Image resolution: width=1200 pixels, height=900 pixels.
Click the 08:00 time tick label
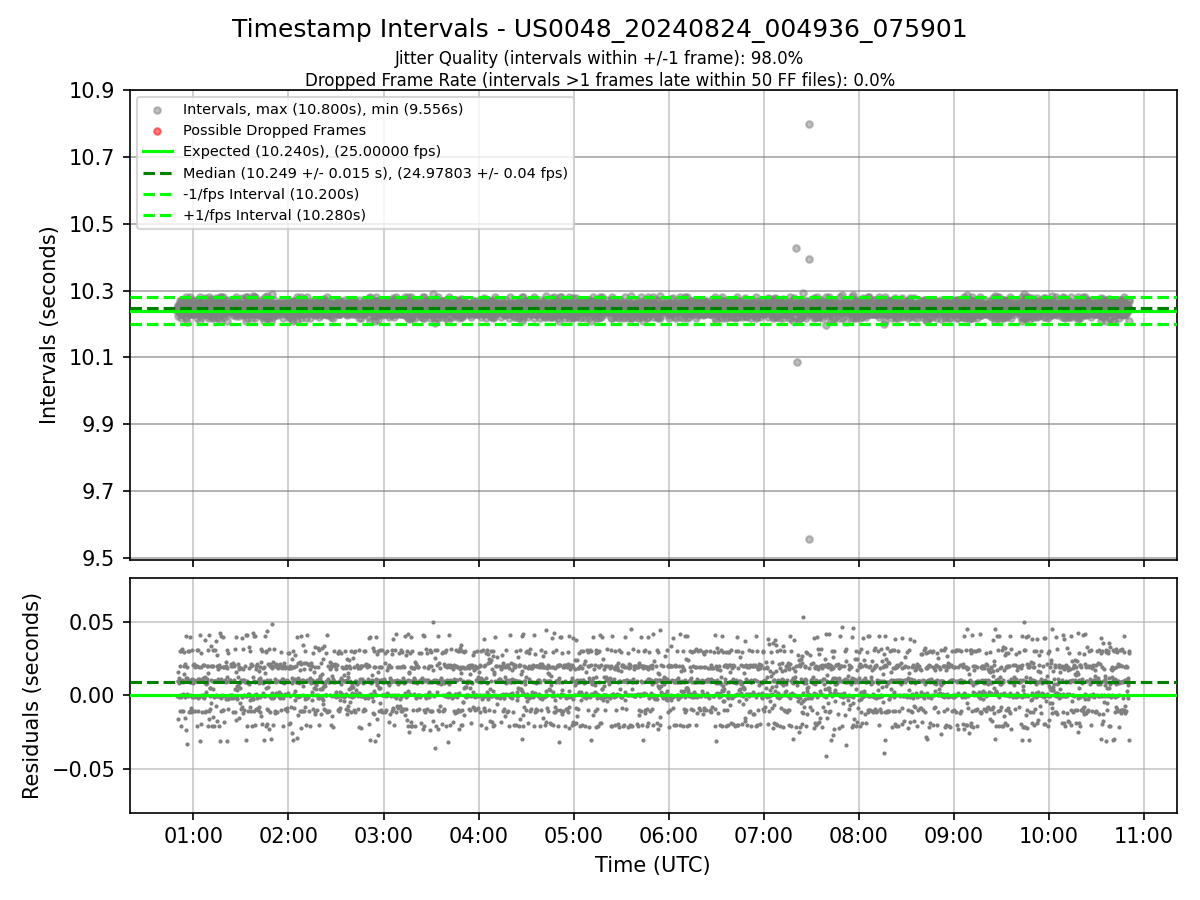(x=858, y=835)
